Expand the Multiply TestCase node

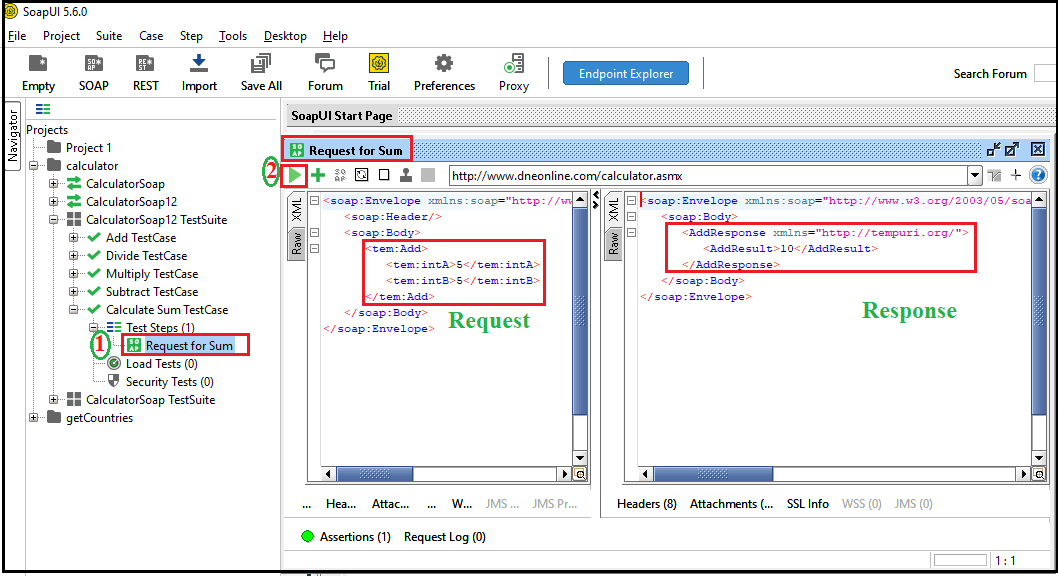click(74, 273)
